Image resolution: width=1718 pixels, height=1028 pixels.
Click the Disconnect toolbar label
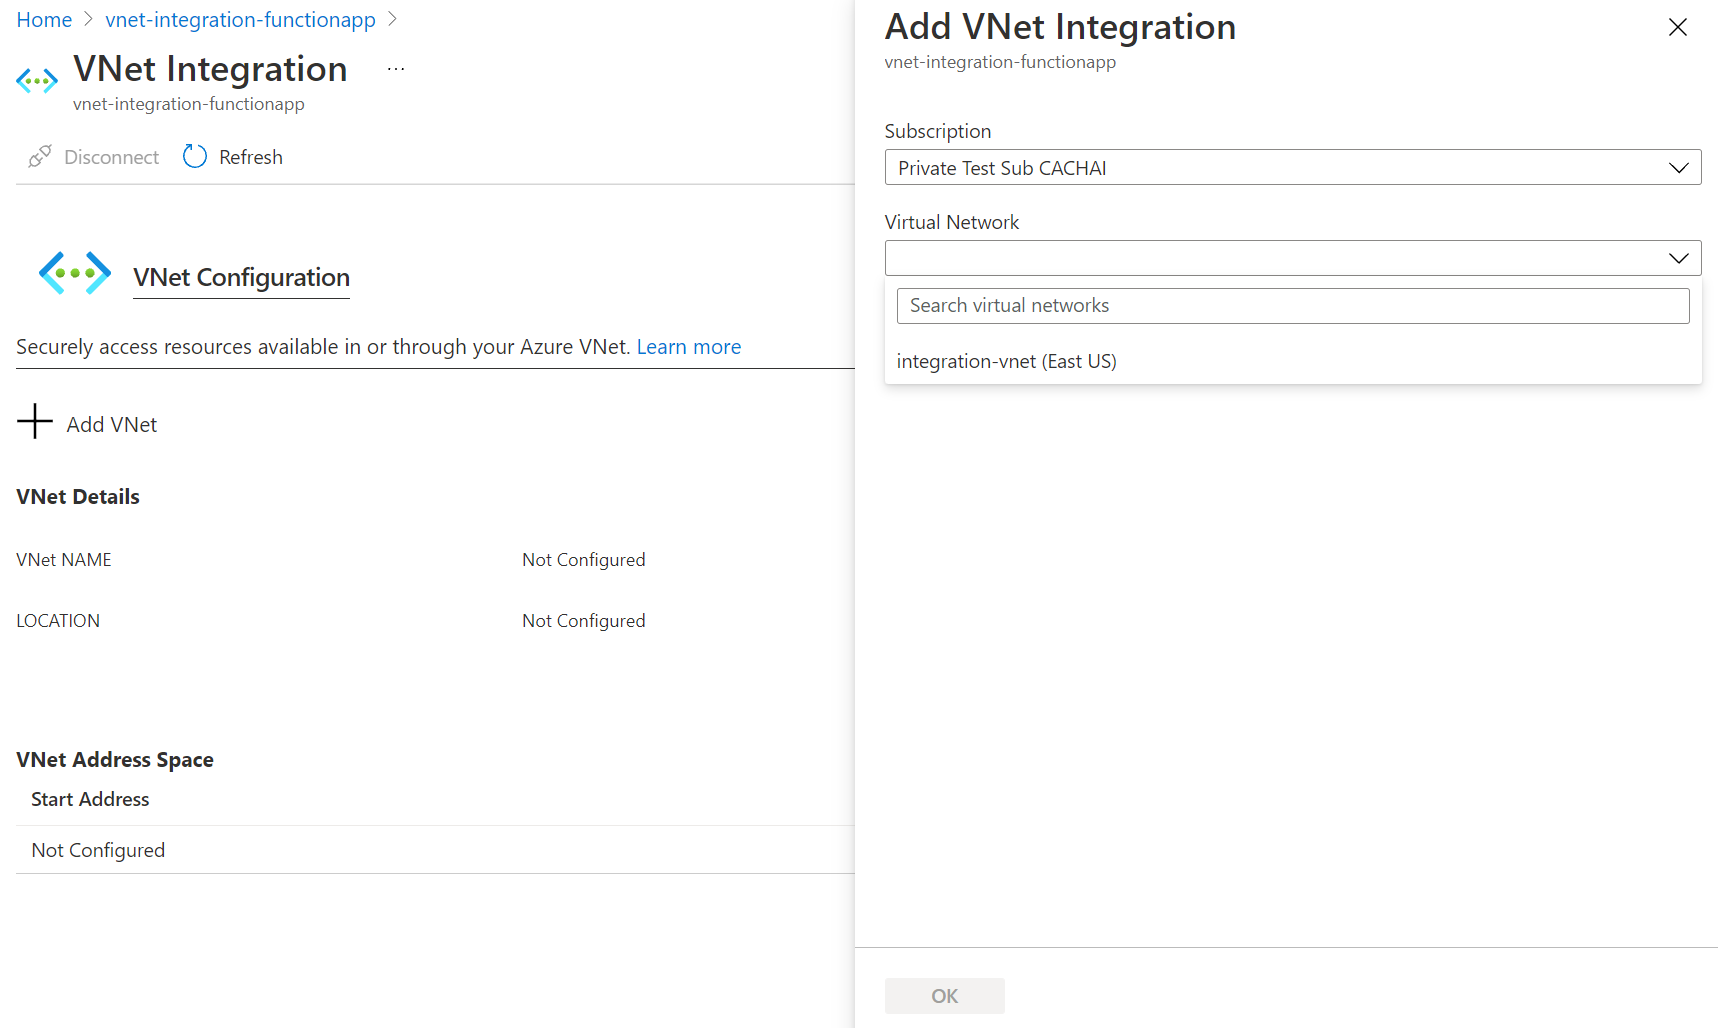pyautogui.click(x=111, y=157)
